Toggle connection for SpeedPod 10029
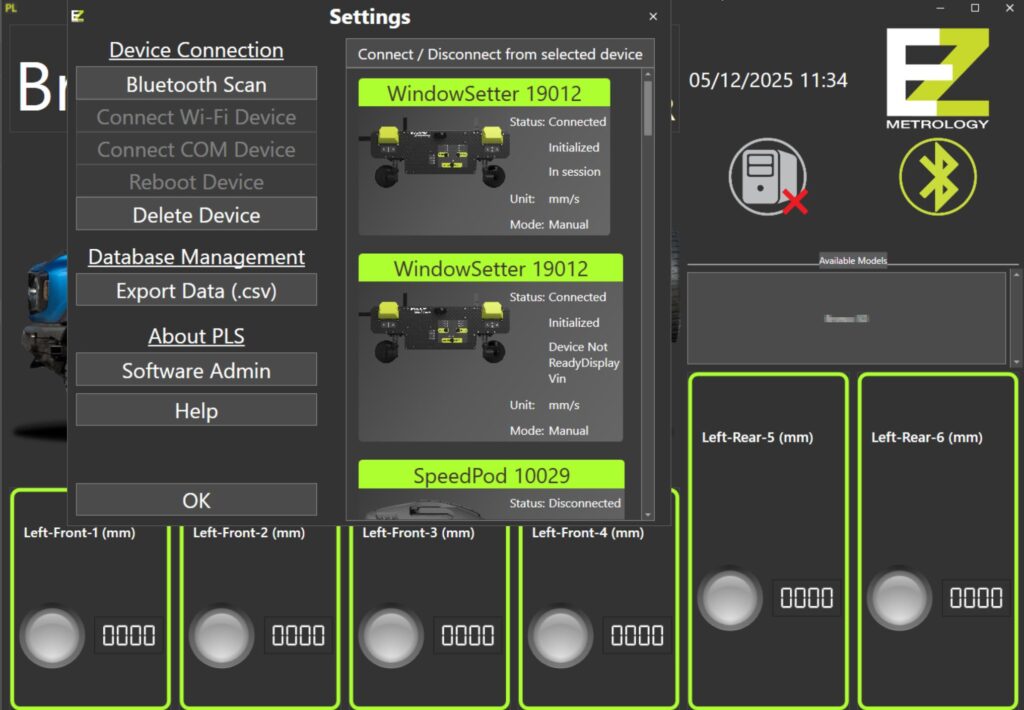Screen dimensions: 1024x710 [489, 475]
